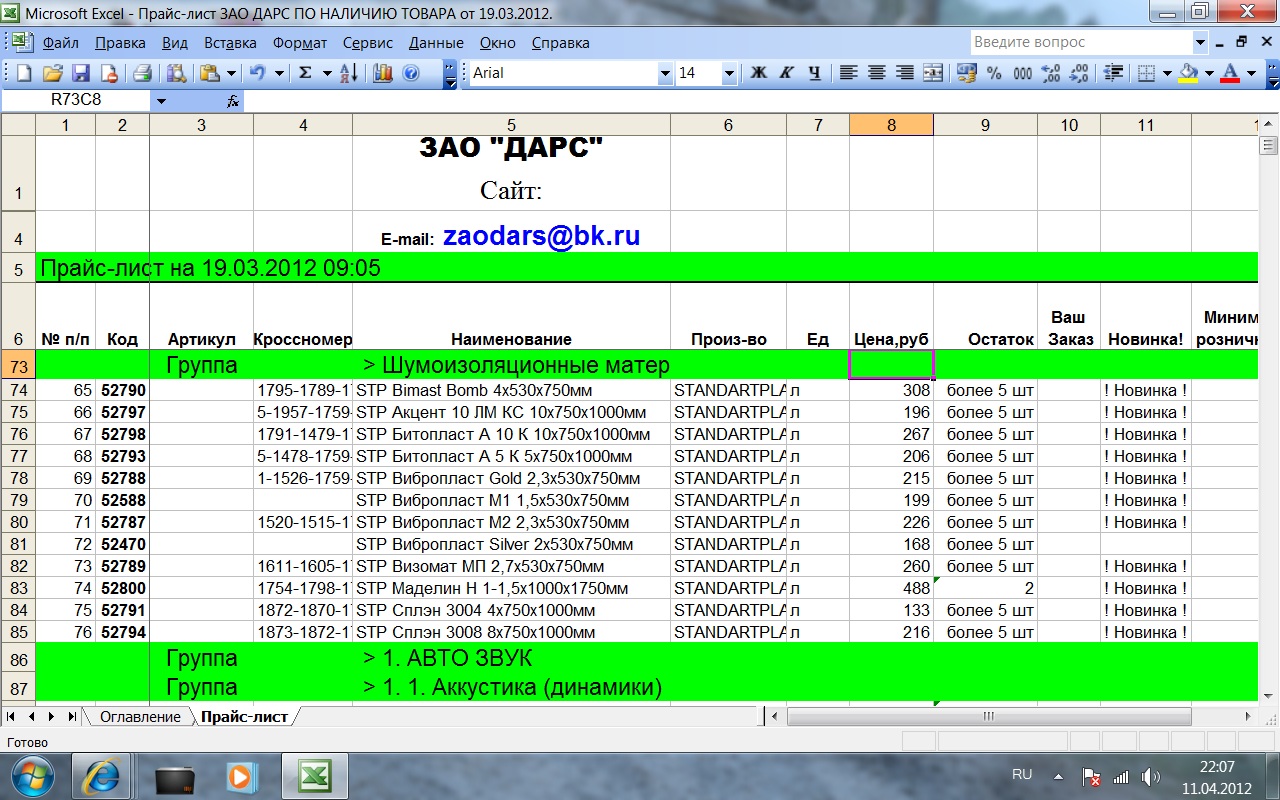The height and width of the screenshot is (800, 1280).
Task: Apply Currency format icon
Action: pos(966,73)
